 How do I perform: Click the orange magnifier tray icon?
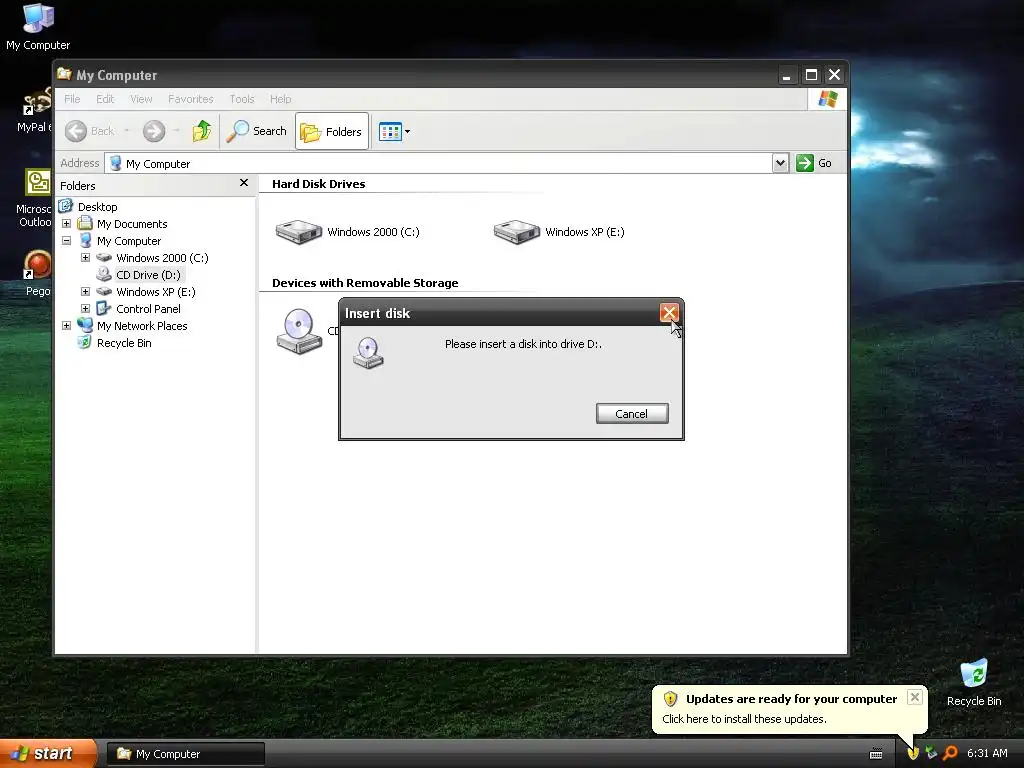point(950,754)
